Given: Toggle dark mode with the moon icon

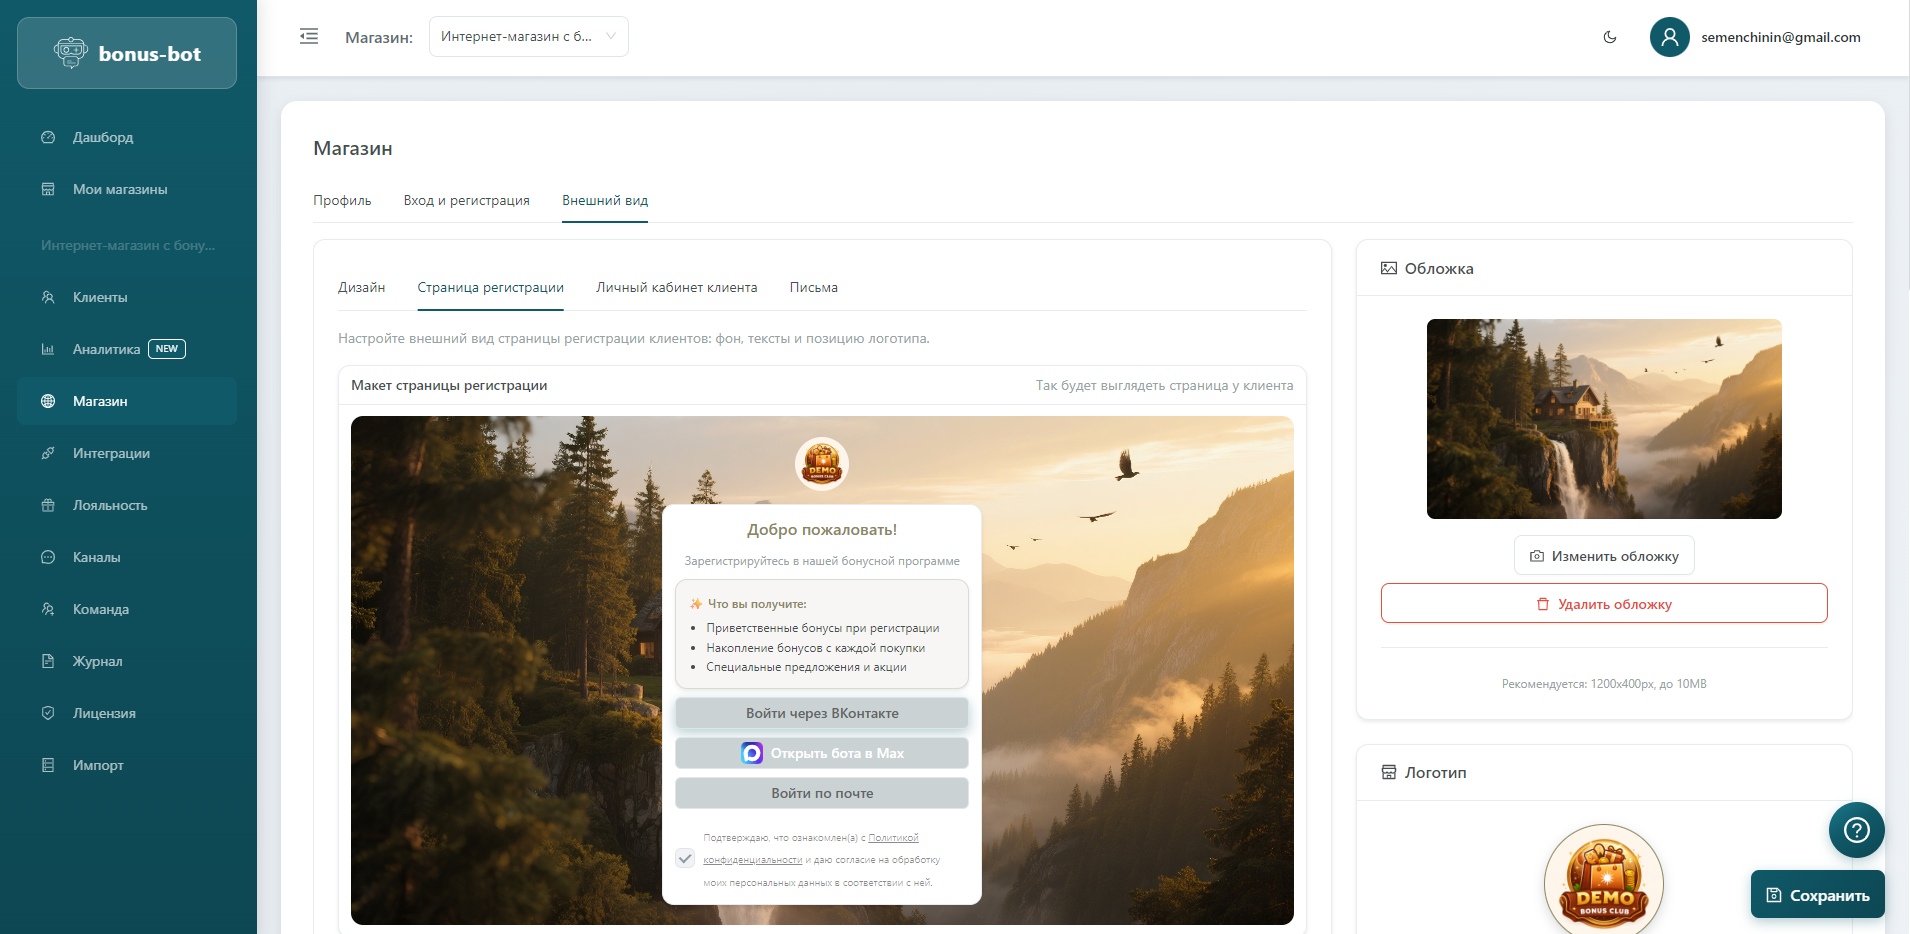Looking at the screenshot, I should pyautogui.click(x=1610, y=37).
